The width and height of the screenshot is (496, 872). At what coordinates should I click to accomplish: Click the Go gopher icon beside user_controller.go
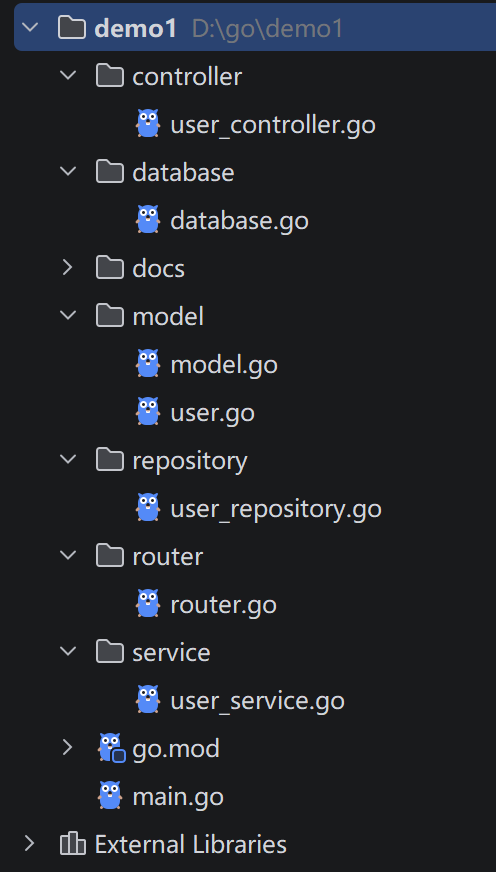[x=148, y=123]
